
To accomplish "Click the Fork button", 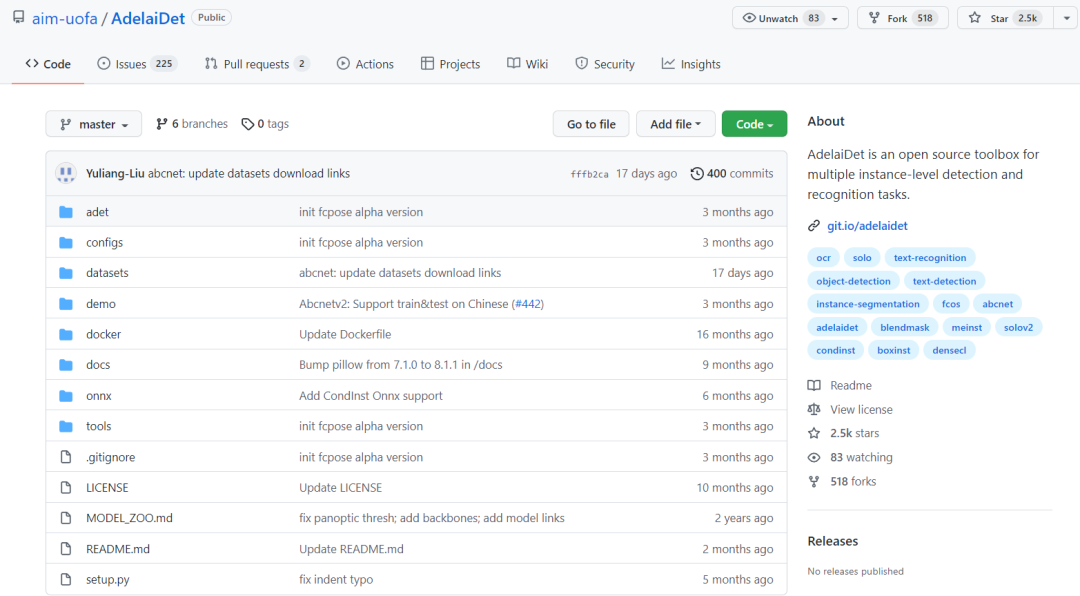I will click(x=902, y=18).
